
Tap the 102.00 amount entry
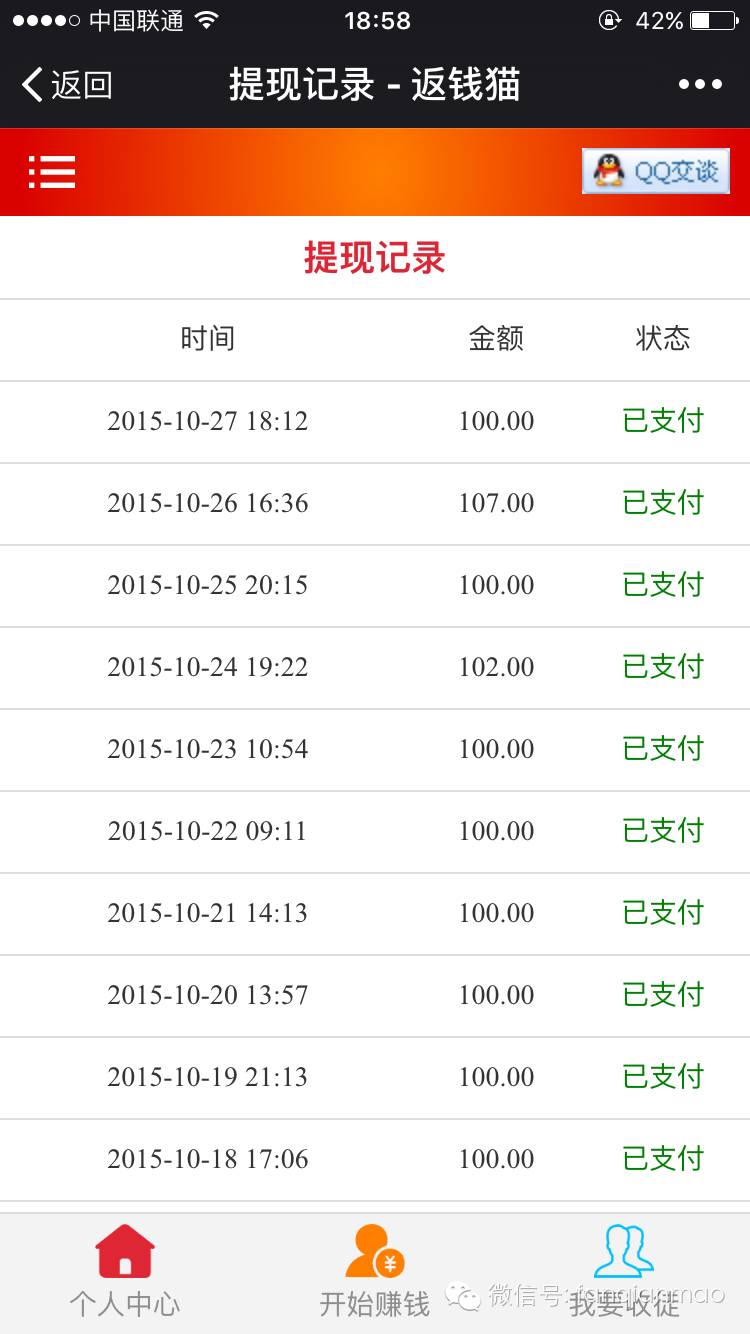click(x=496, y=667)
